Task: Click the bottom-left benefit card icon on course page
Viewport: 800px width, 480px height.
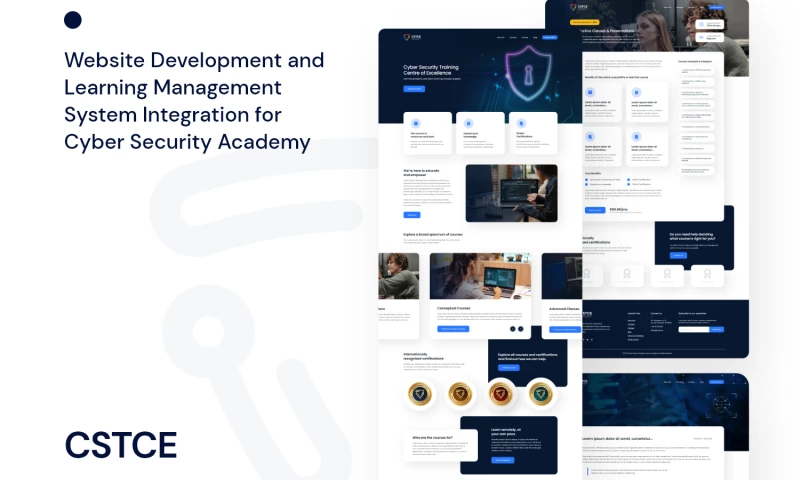Action: tap(590, 137)
